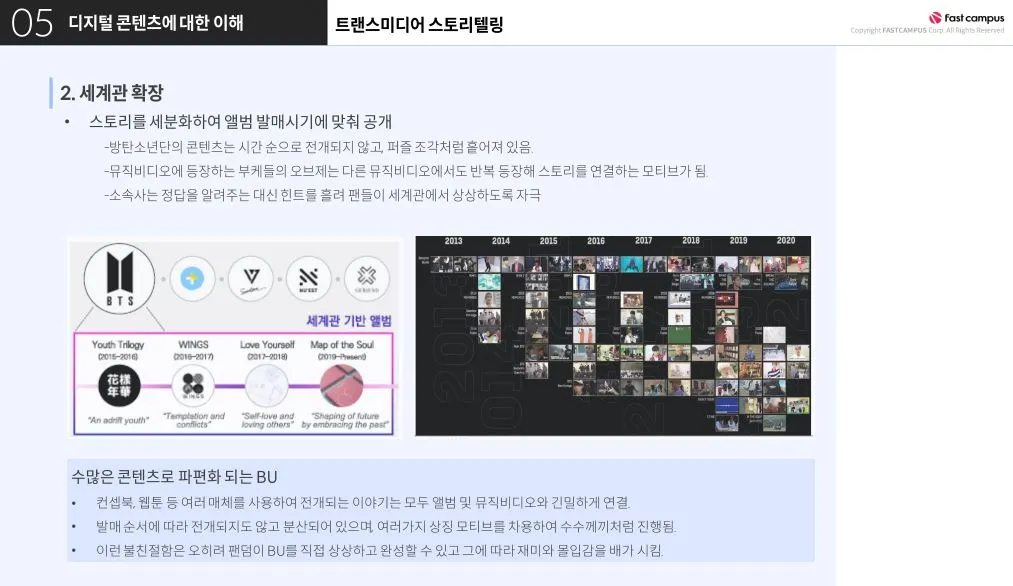1013x586 pixels.
Task: Select the 'Love Yourself' album title
Action: [x=267, y=345]
